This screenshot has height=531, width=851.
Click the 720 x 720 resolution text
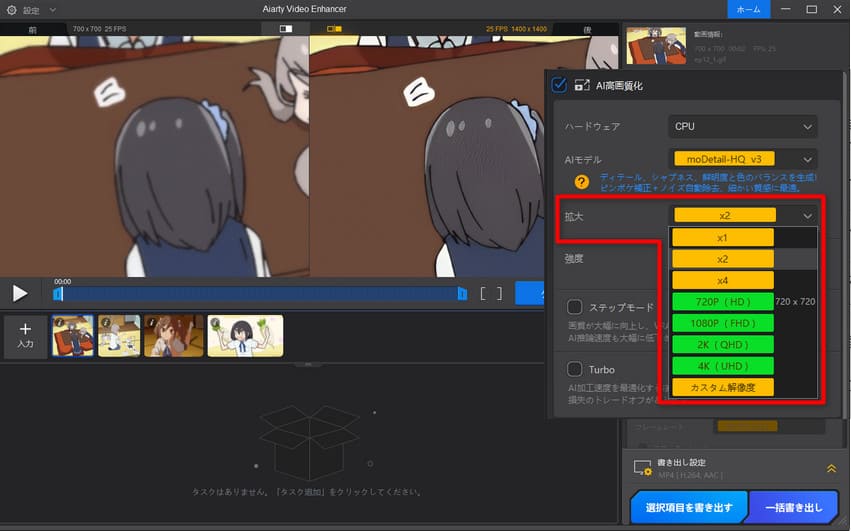click(x=795, y=302)
